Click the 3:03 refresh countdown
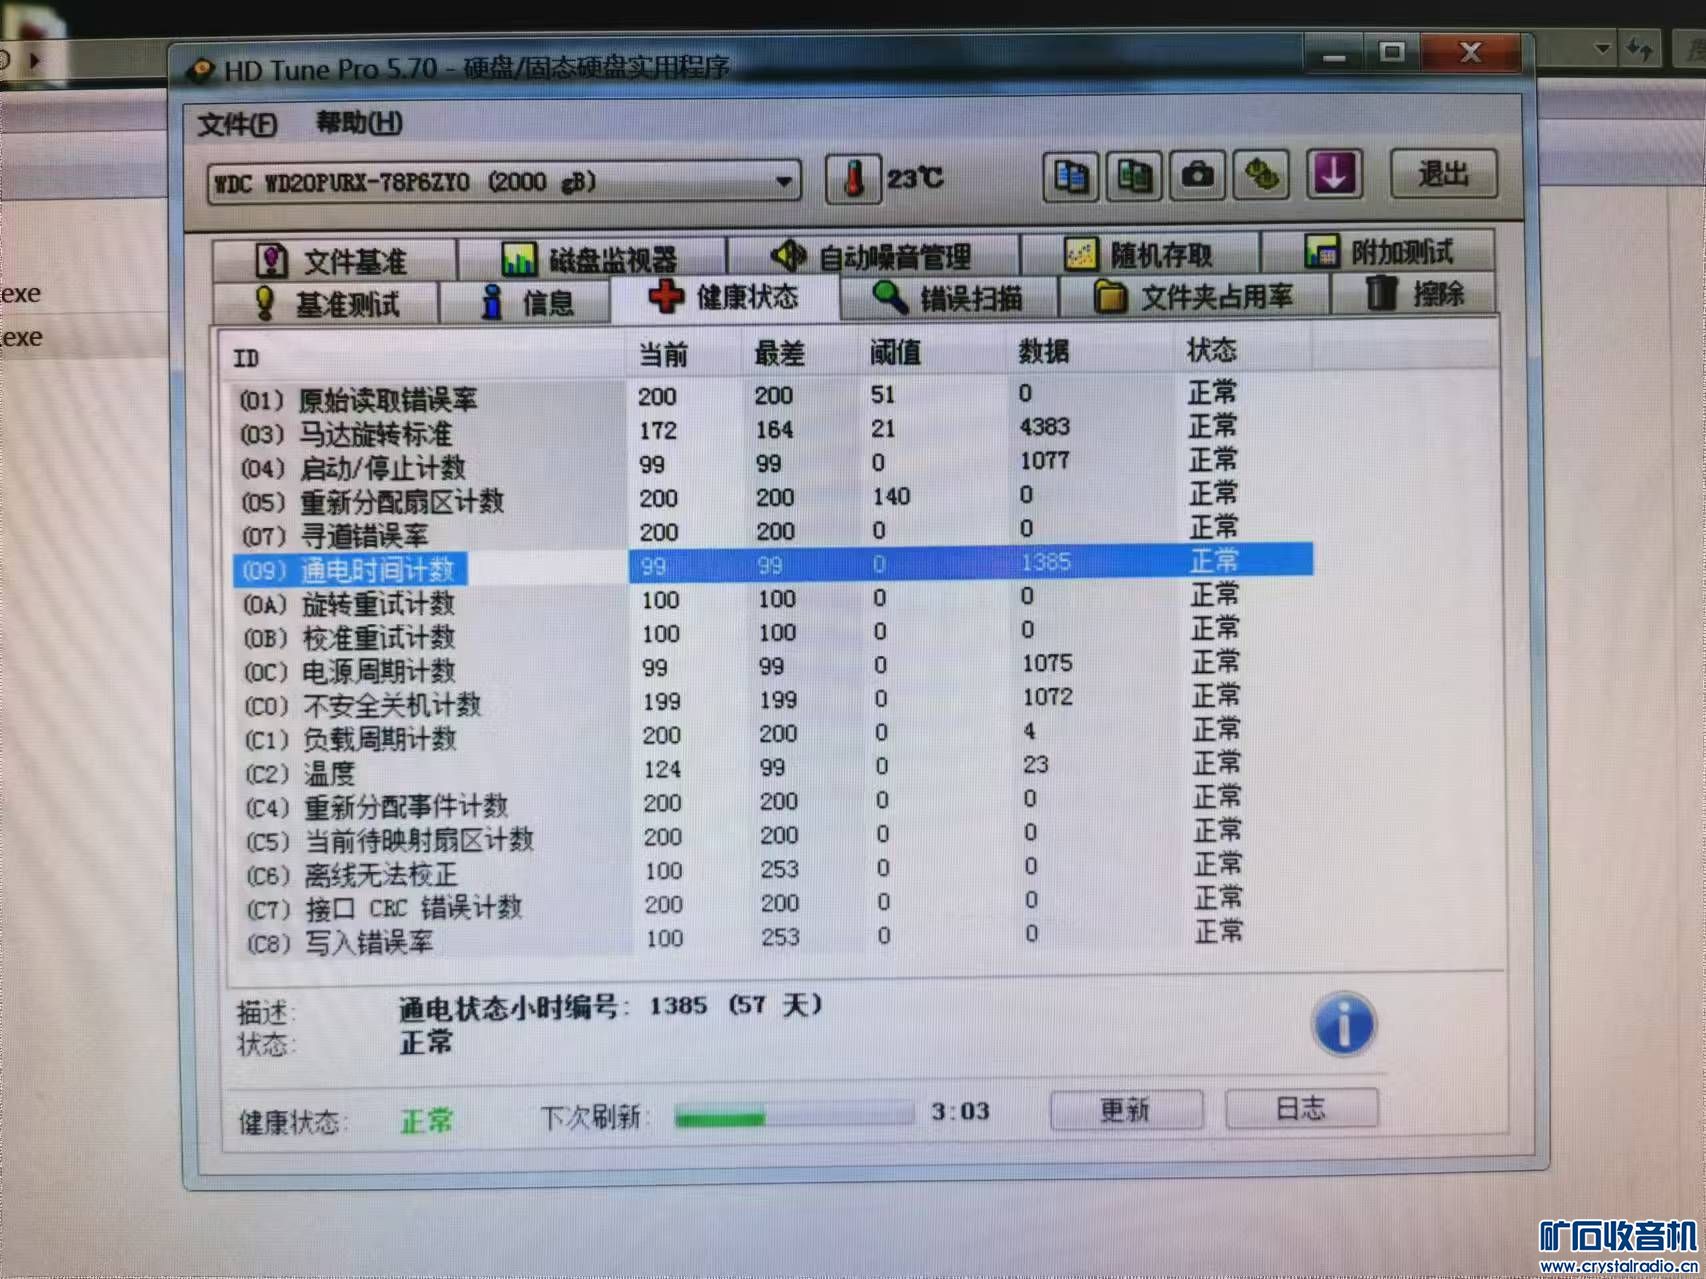Viewport: 1706px width, 1279px height. [960, 1111]
